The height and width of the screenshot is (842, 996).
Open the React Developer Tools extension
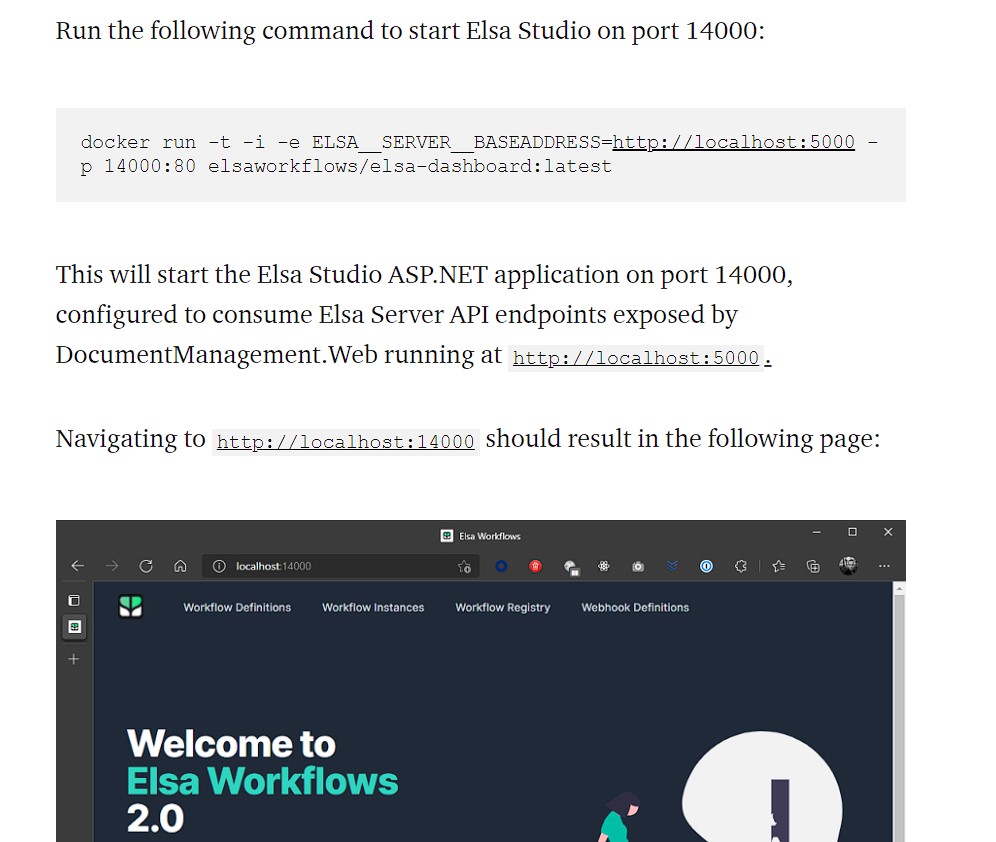[603, 566]
